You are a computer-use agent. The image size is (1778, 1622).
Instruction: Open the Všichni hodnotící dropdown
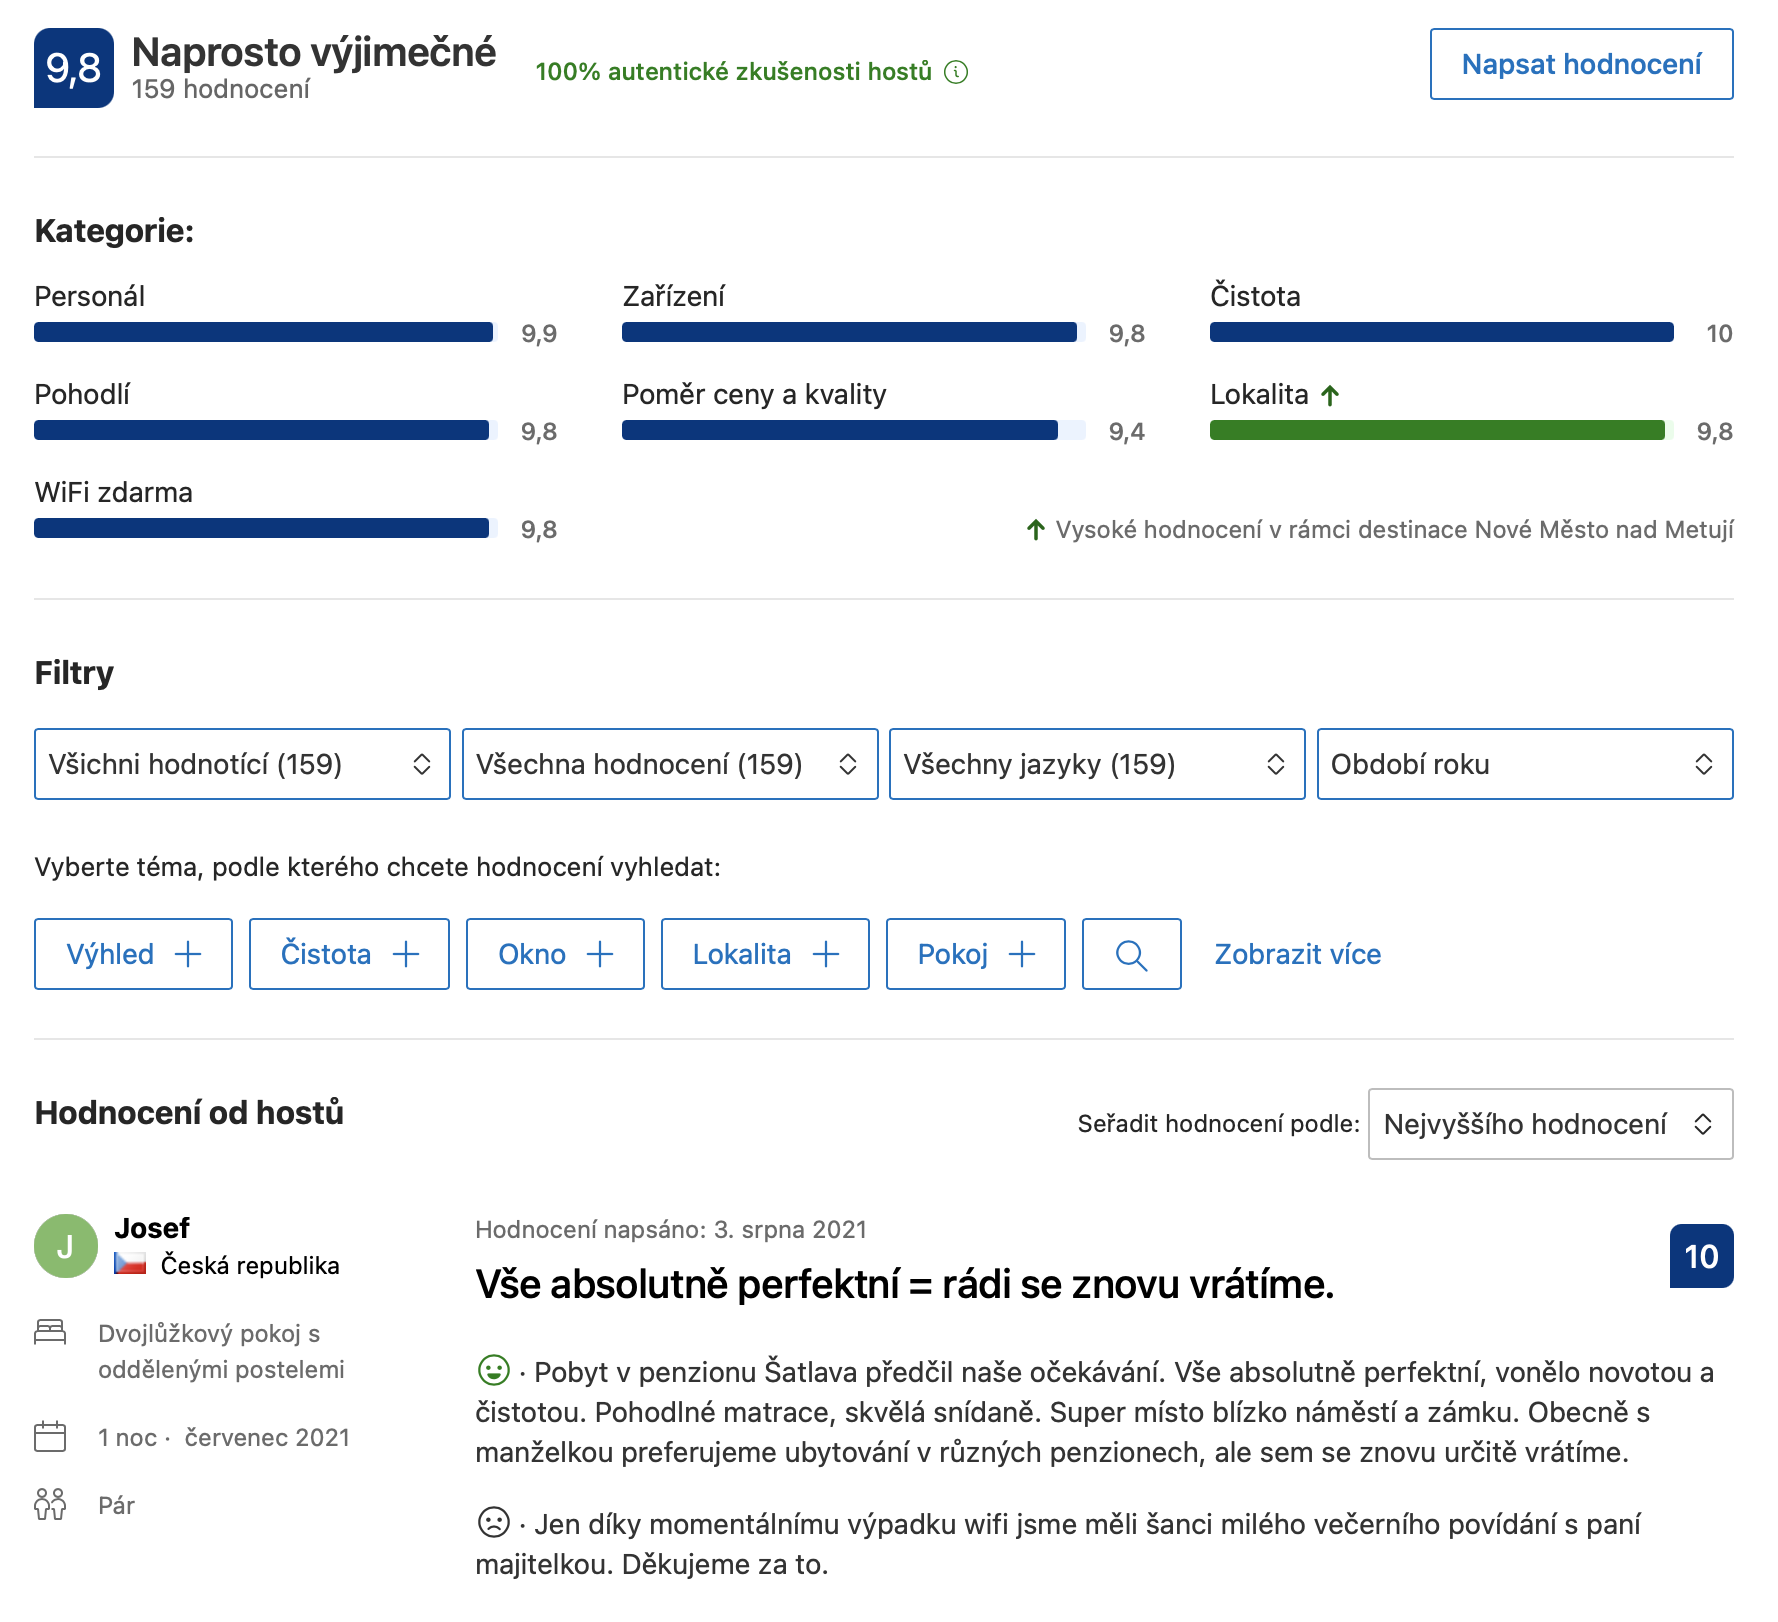242,765
